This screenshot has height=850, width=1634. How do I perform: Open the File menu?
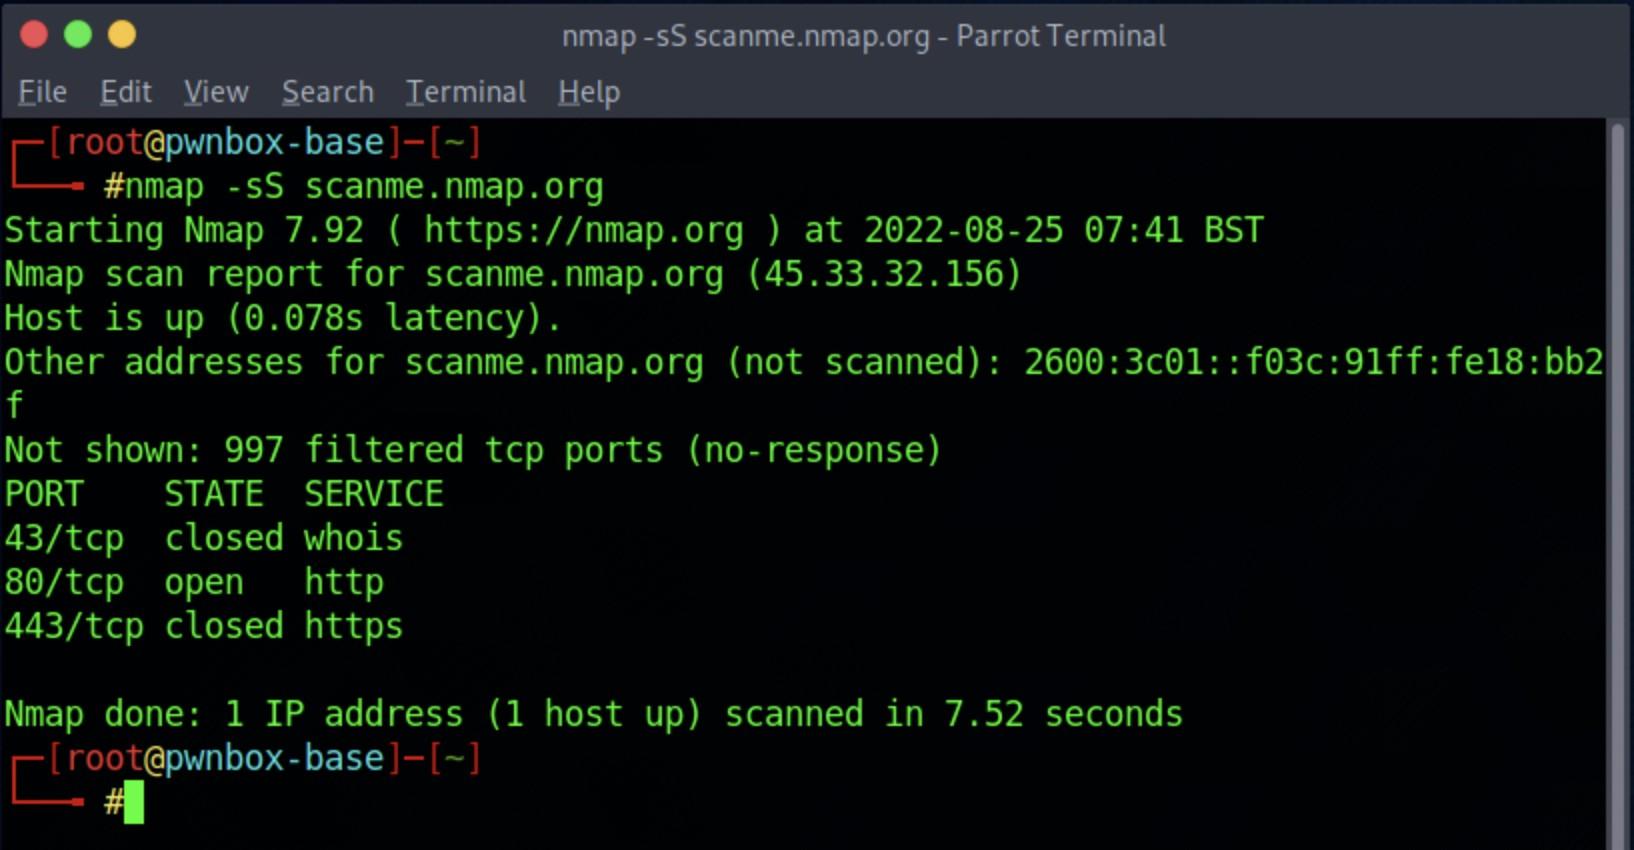pyautogui.click(x=42, y=92)
